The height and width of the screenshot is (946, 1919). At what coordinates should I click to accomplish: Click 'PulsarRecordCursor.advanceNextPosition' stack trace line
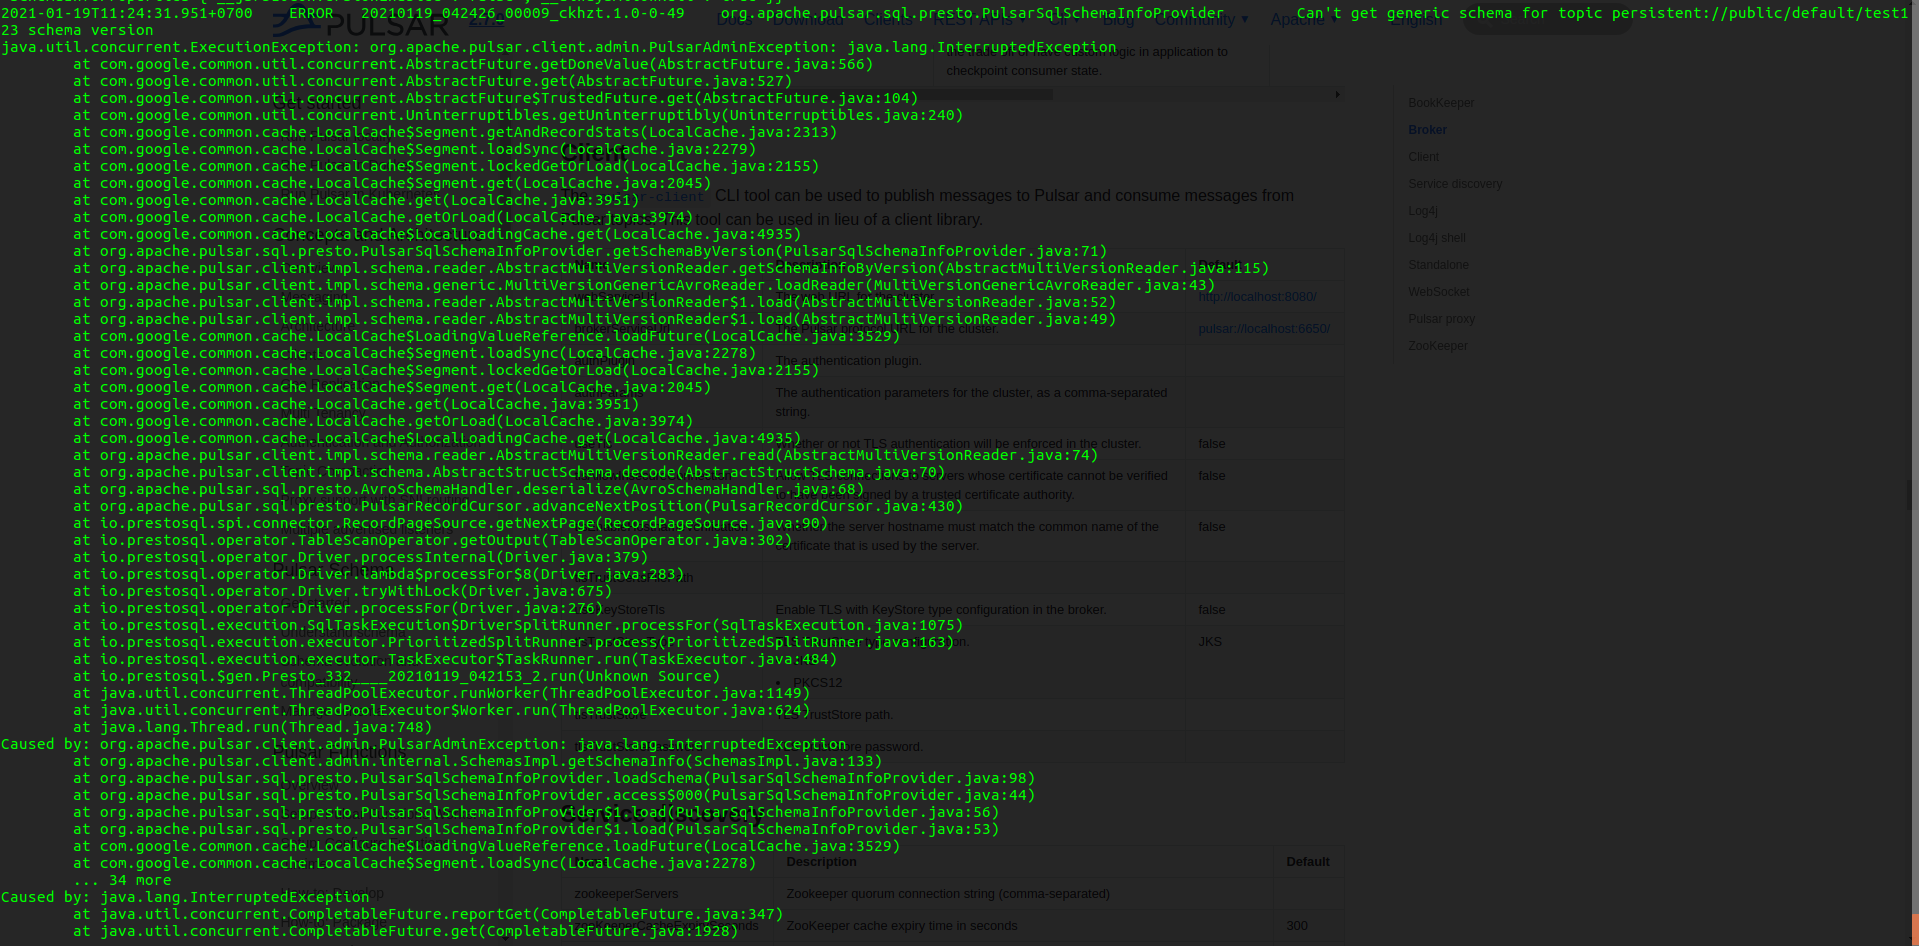tap(518, 506)
